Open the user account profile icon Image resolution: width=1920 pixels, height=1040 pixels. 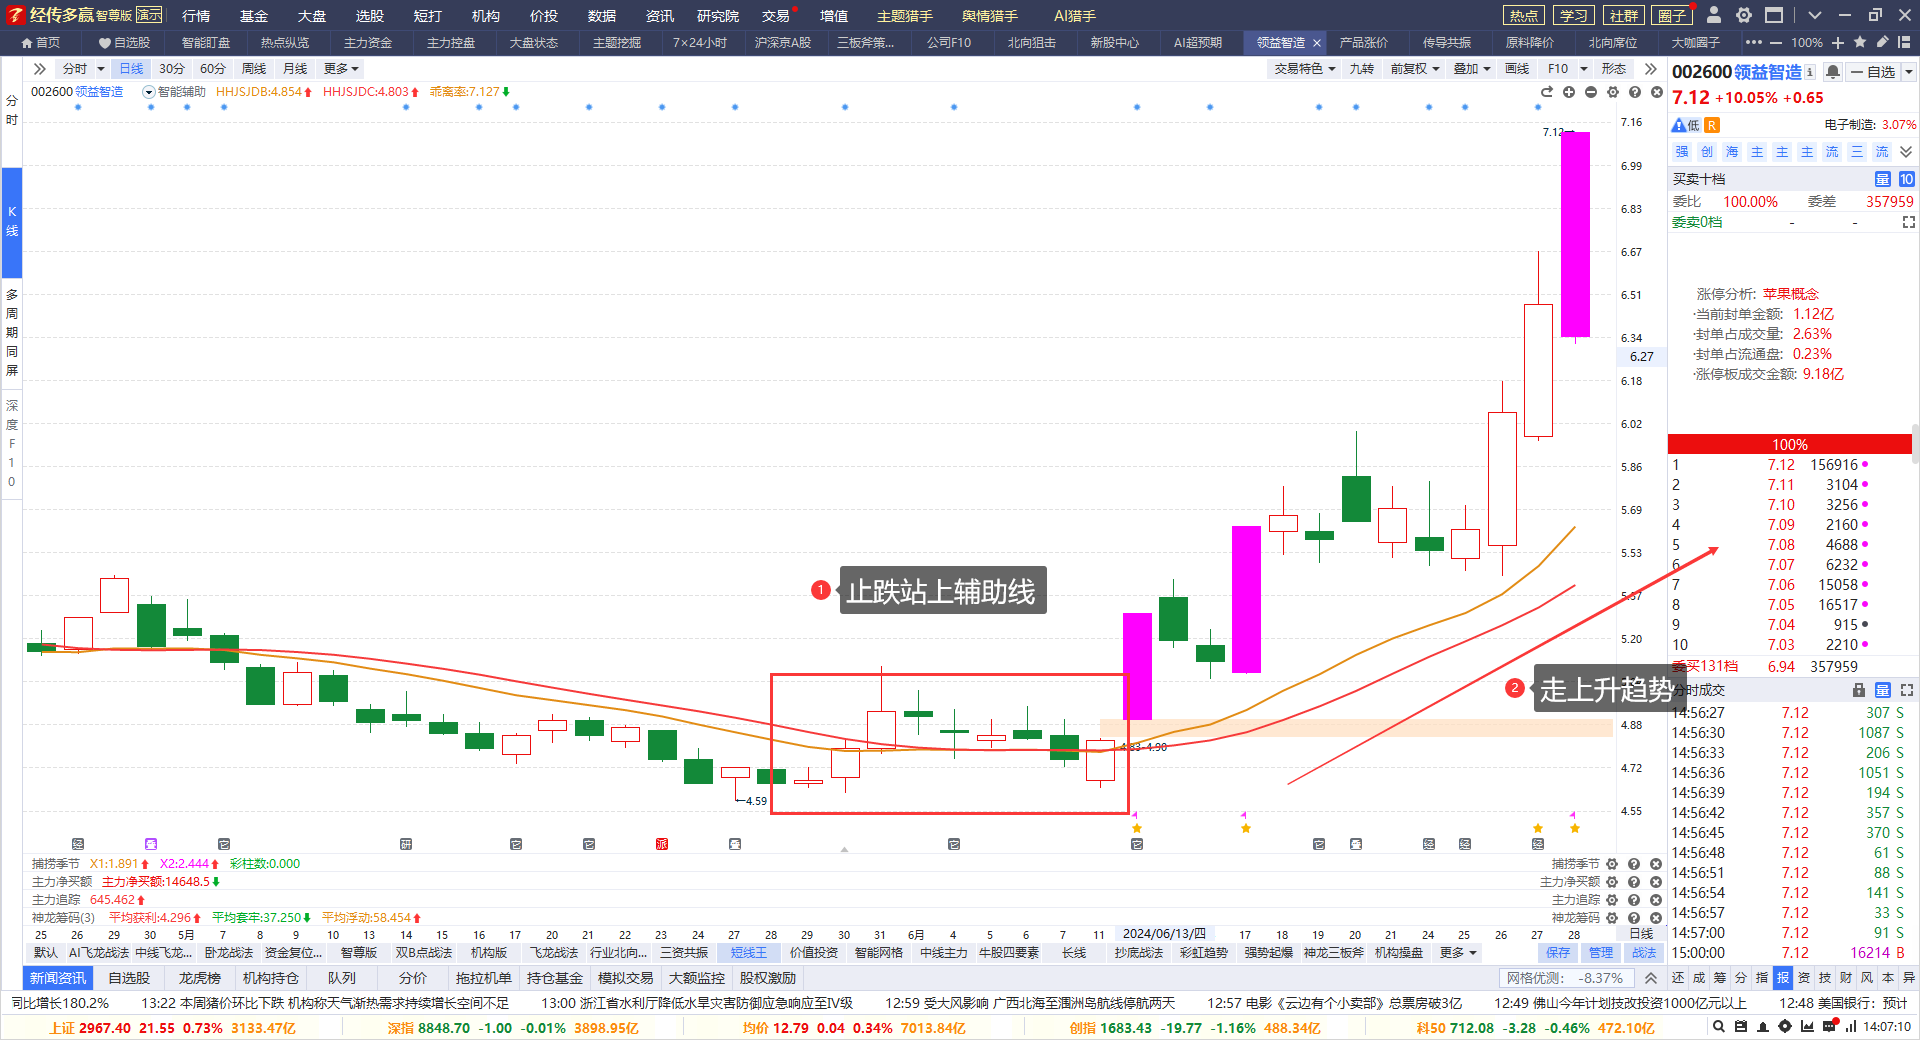(1714, 15)
